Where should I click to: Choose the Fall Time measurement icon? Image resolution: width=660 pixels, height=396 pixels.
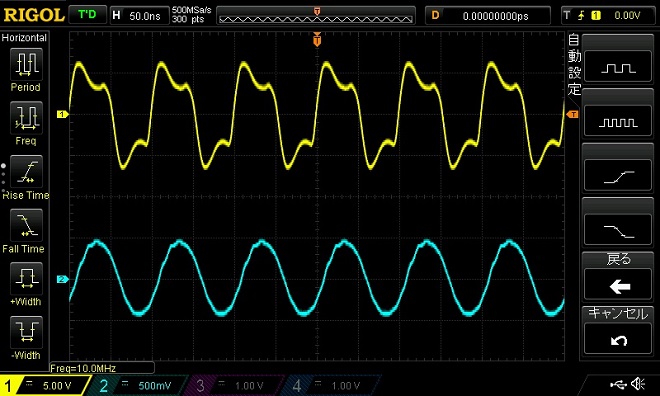(26, 225)
